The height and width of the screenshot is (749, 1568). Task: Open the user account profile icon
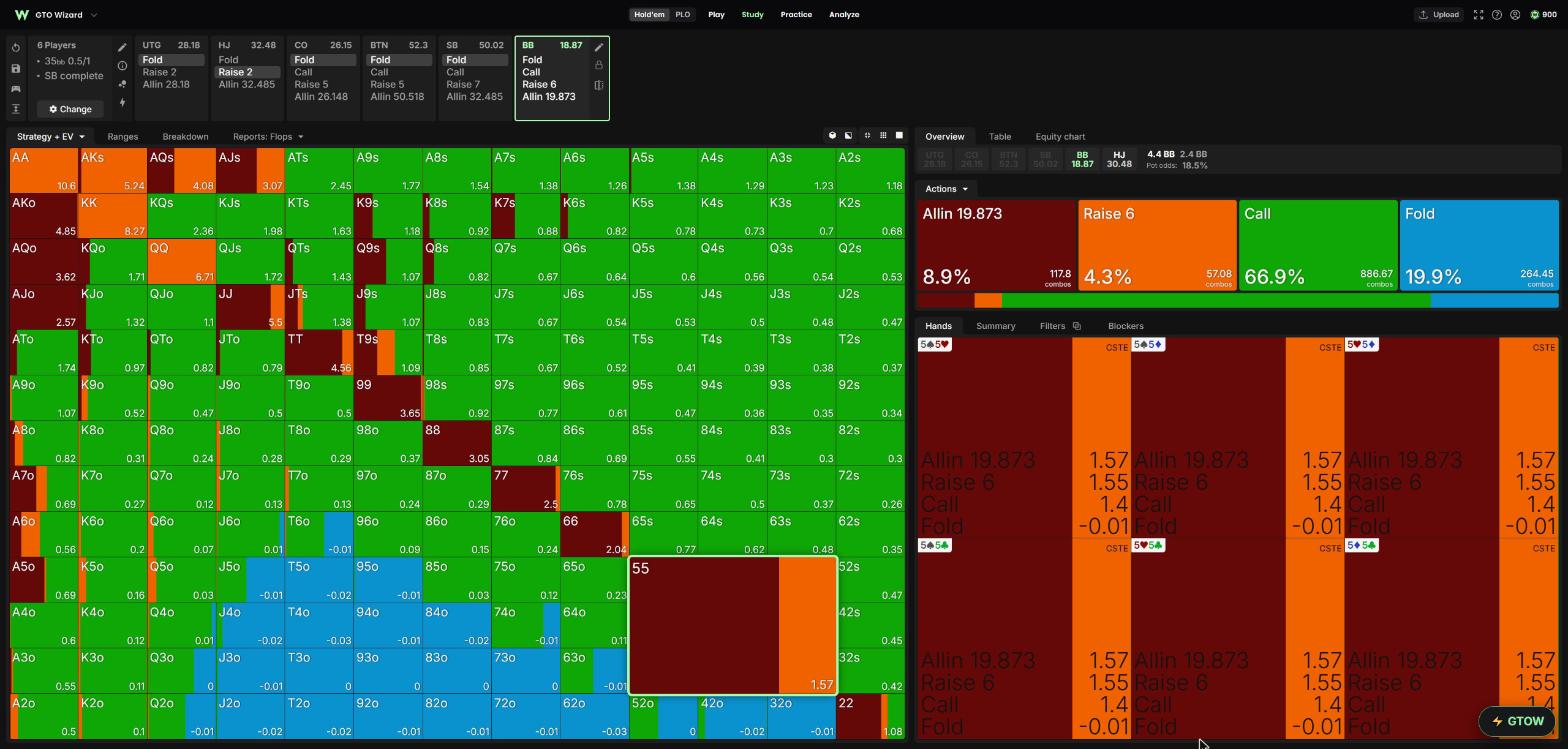coord(1515,15)
